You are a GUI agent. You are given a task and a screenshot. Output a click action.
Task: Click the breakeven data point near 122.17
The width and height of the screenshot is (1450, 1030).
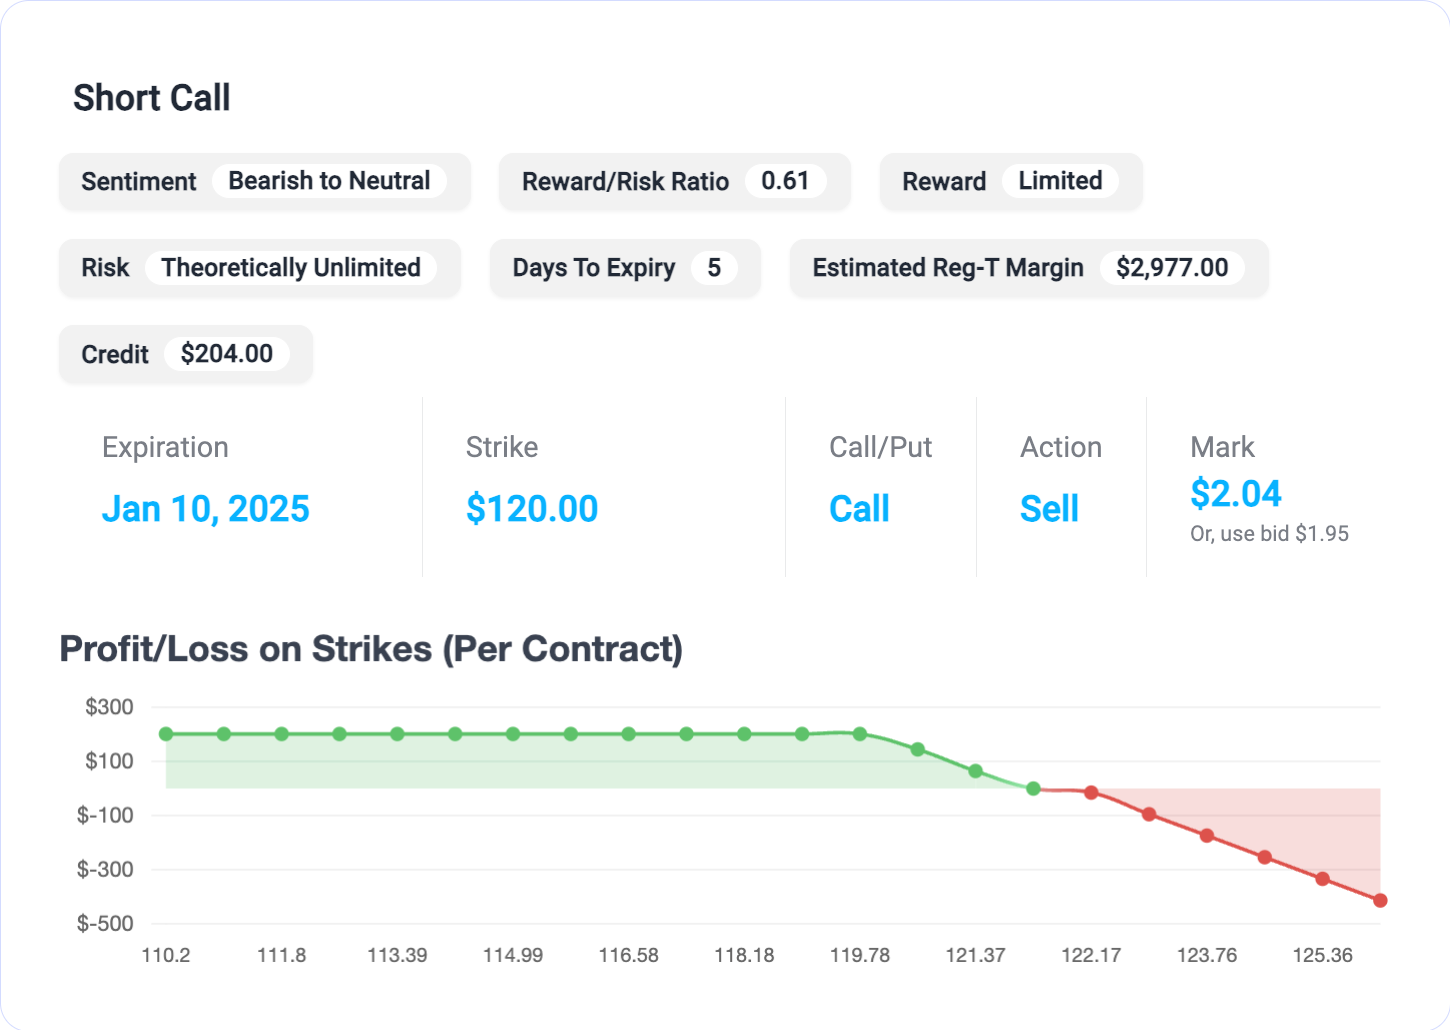(x=1091, y=791)
